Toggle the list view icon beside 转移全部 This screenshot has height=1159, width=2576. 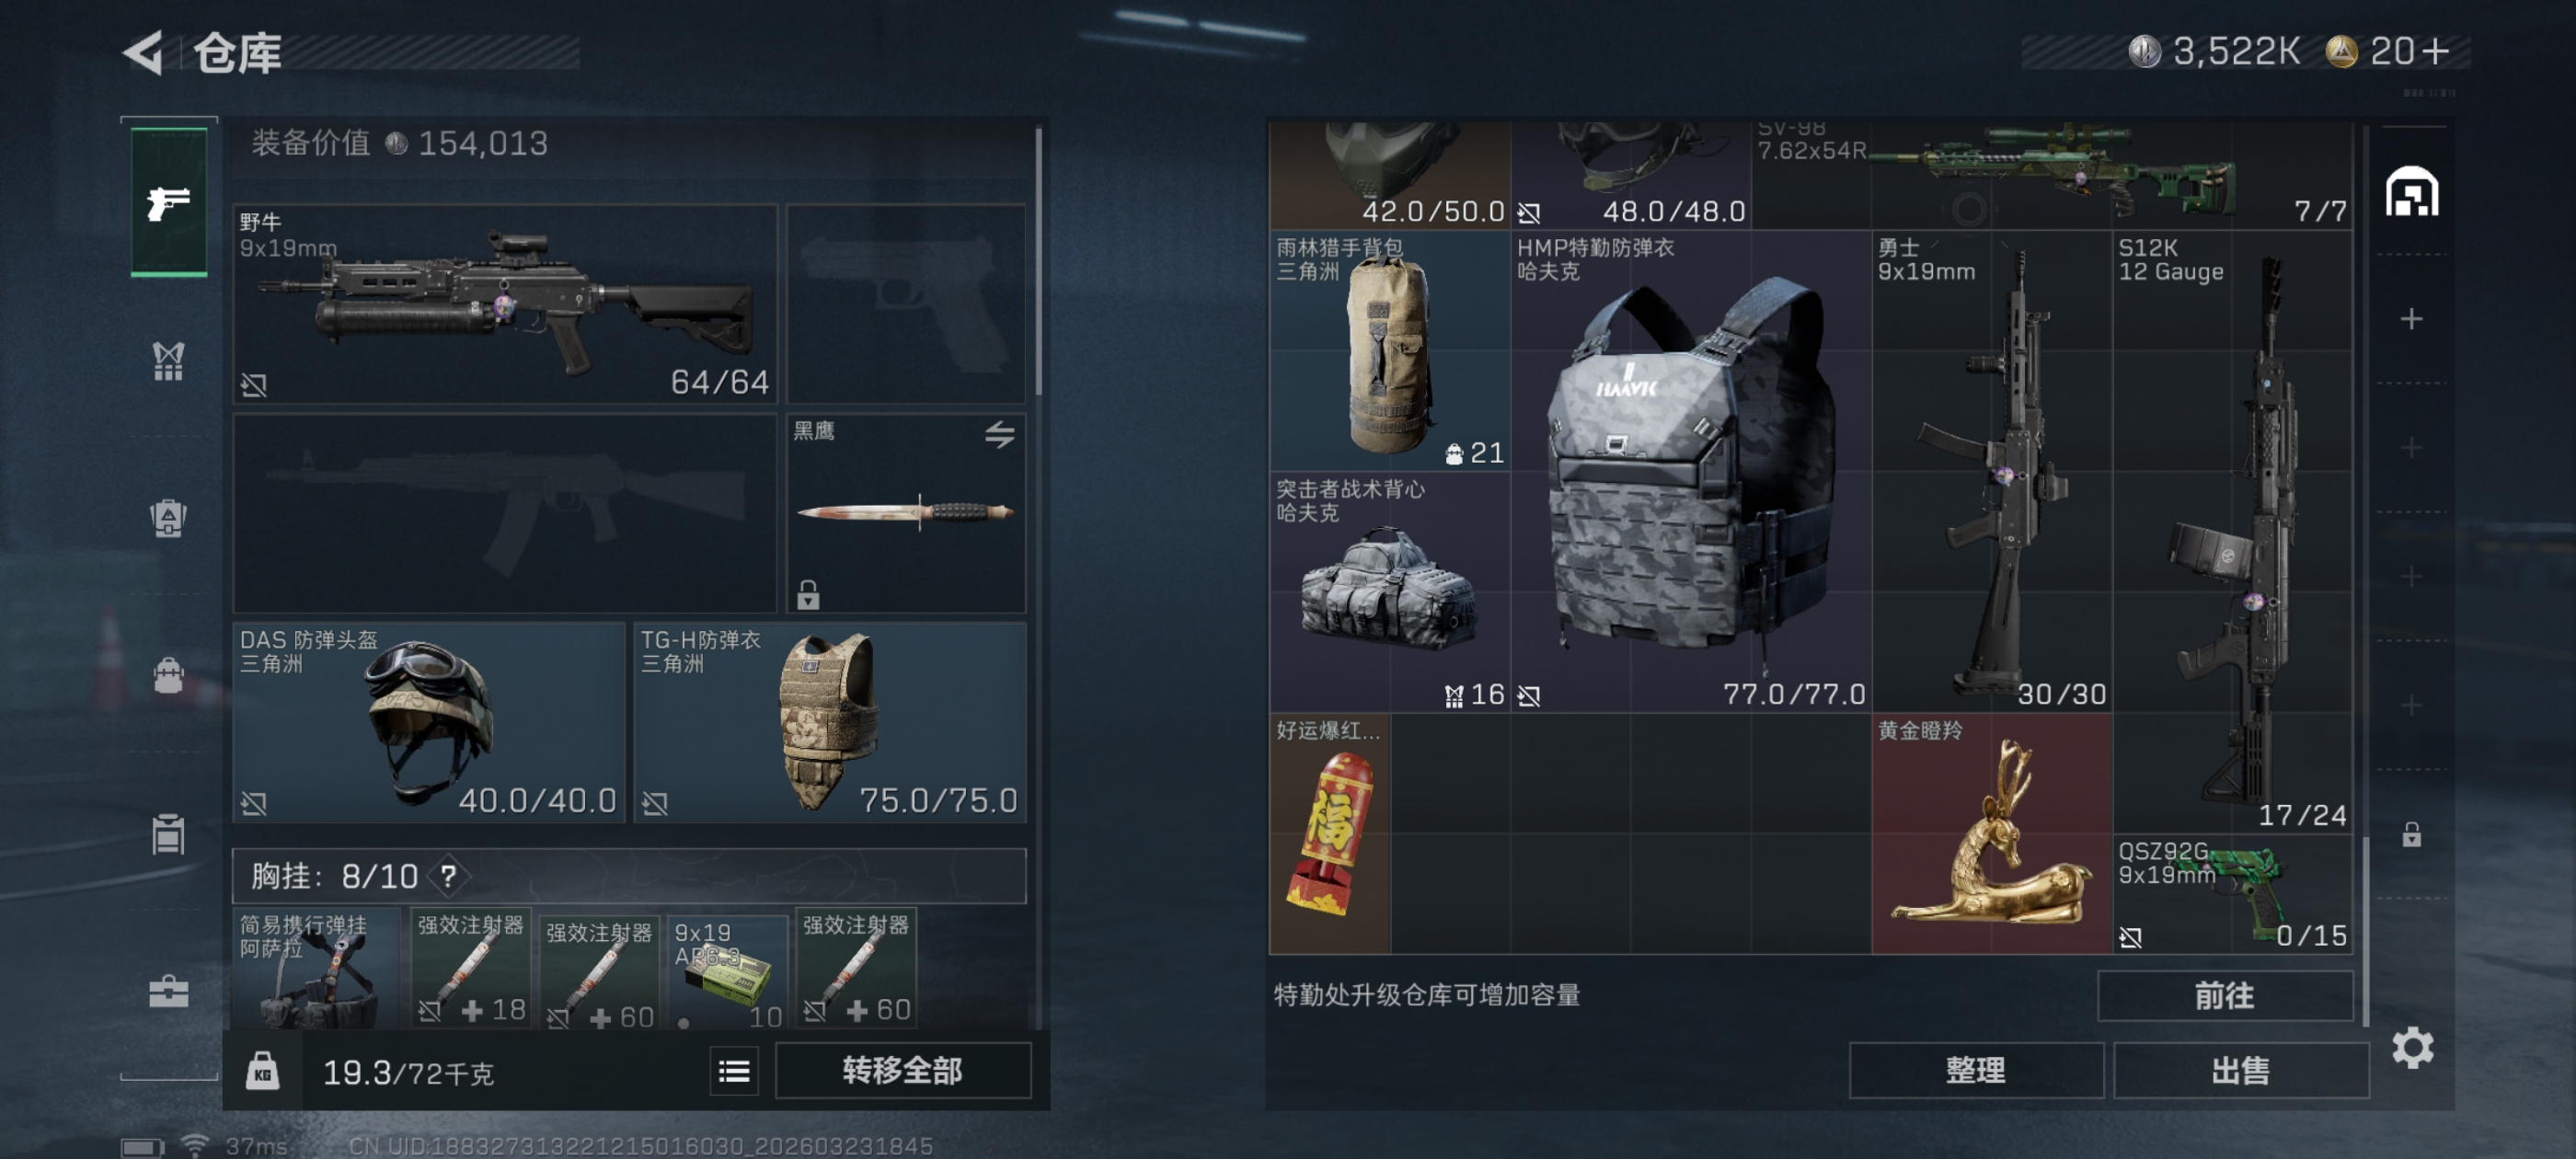(x=734, y=1071)
